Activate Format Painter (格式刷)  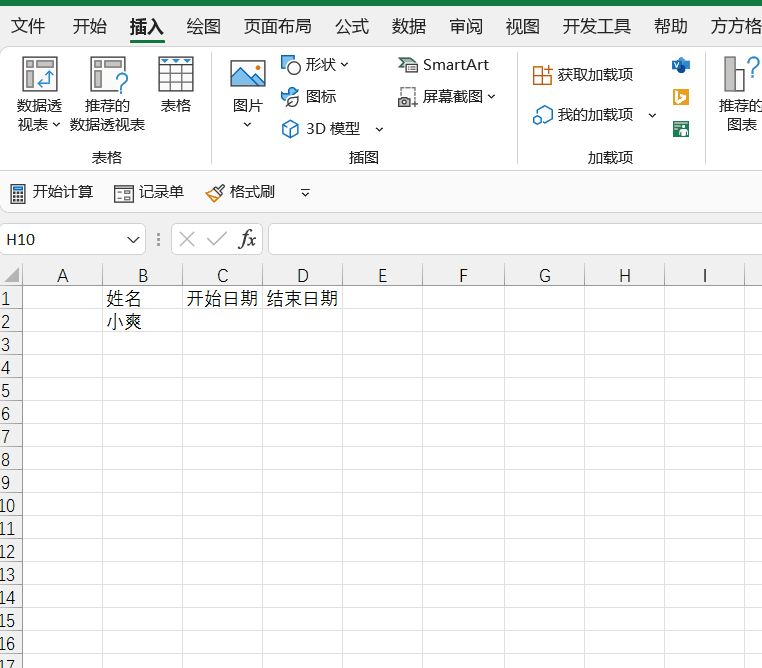[x=240, y=192]
